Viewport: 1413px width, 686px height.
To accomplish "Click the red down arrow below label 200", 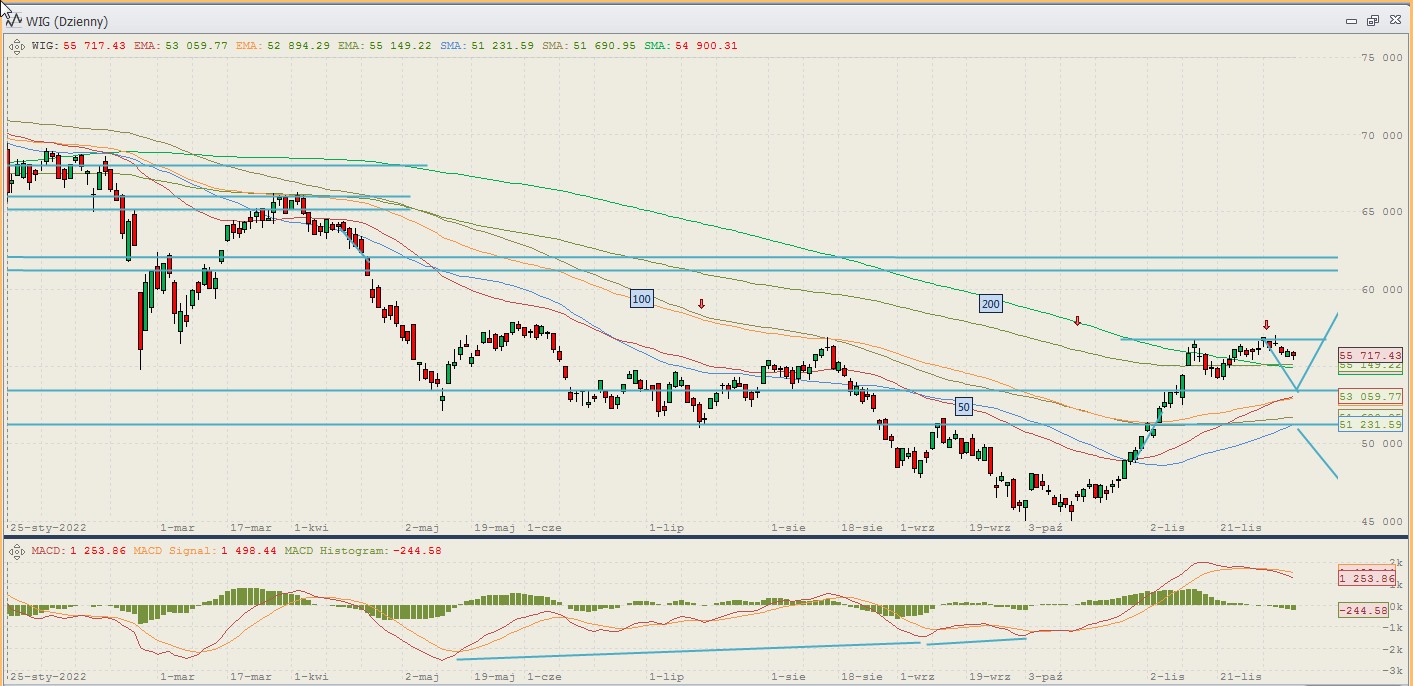I will 1077,321.
